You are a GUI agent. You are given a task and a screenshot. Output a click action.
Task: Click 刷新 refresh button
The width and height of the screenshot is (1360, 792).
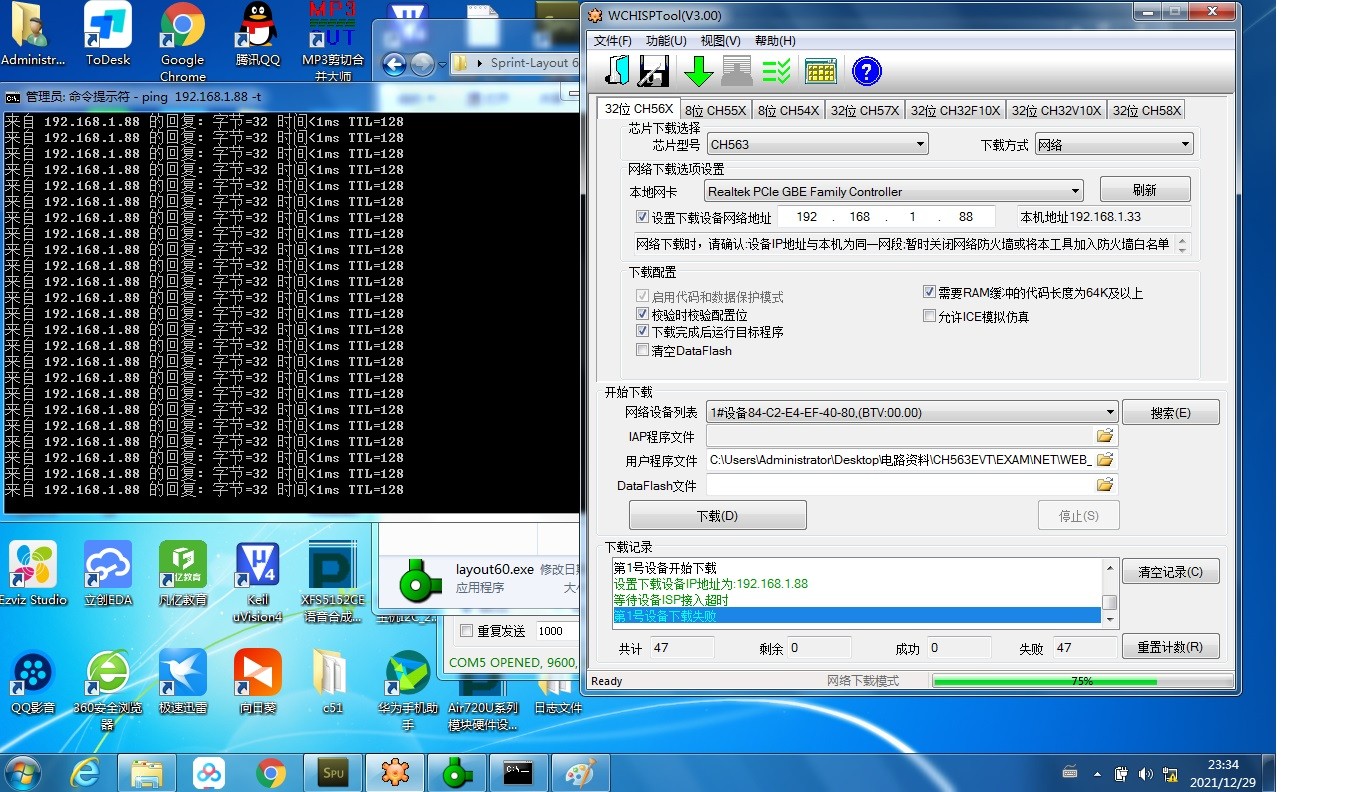(1145, 190)
